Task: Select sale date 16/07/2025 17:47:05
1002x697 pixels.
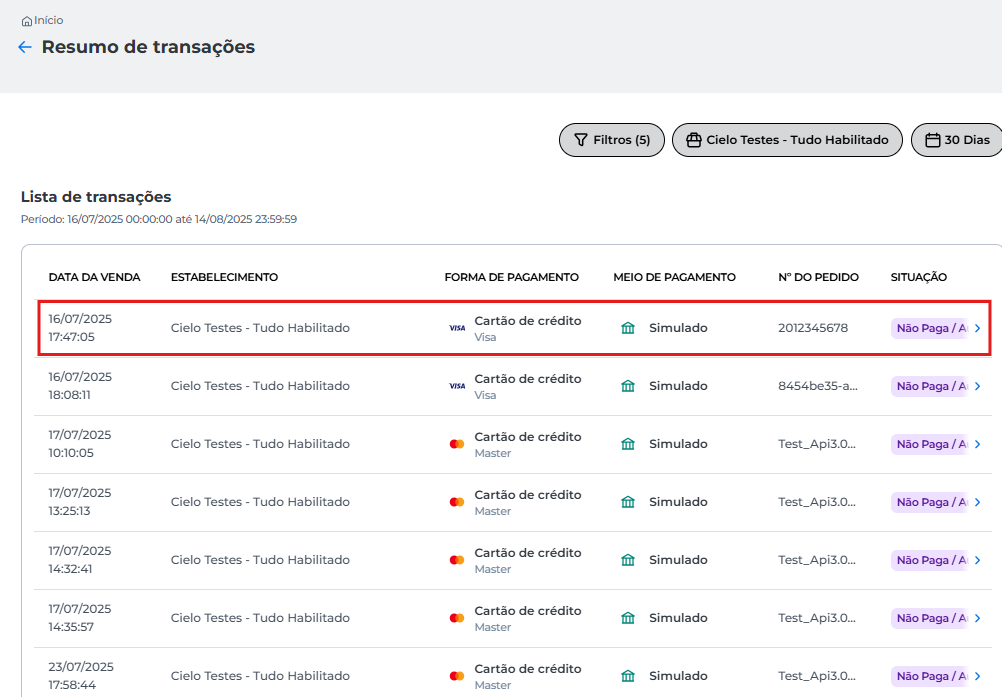Action: coord(80,328)
